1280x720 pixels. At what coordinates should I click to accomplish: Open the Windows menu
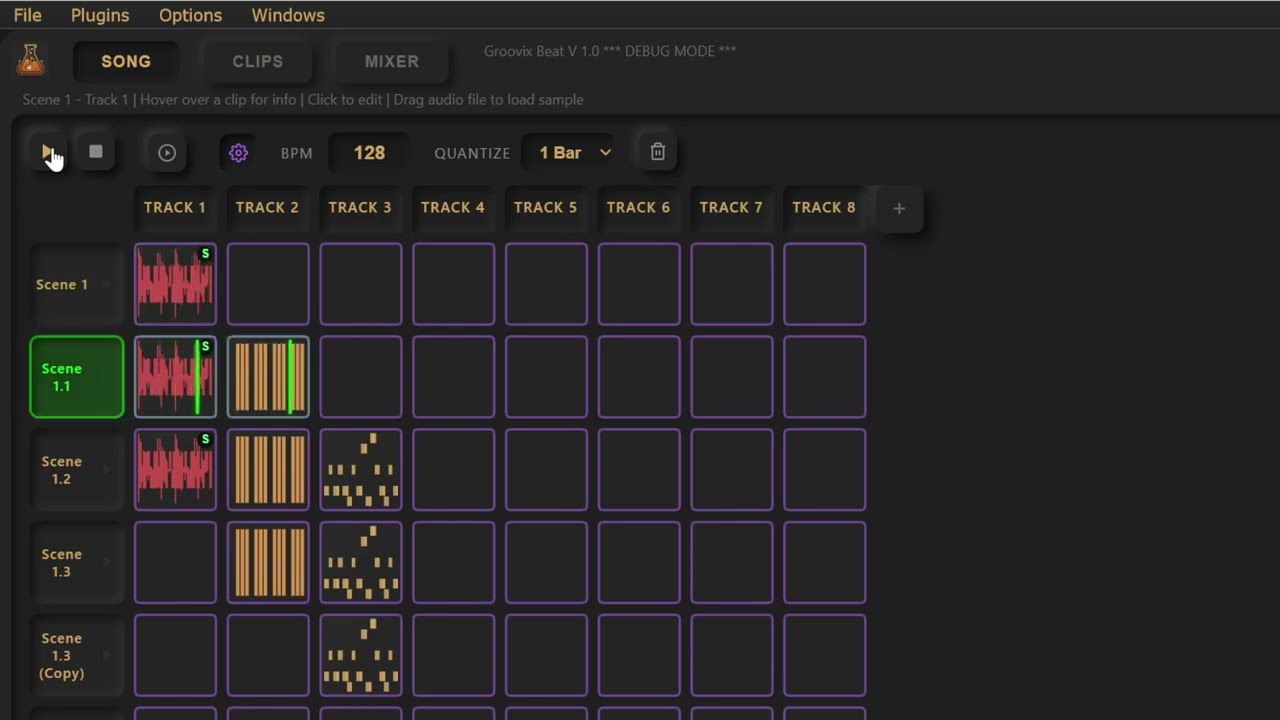(x=288, y=15)
